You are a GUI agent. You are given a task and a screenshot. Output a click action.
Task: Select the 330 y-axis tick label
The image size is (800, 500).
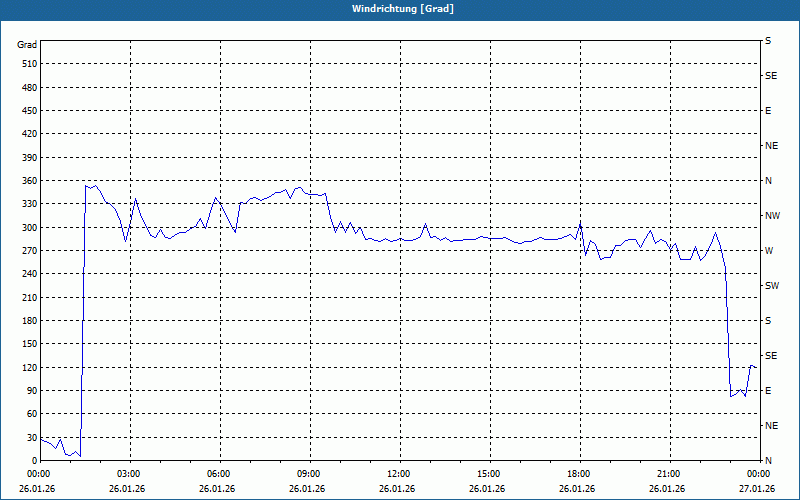pyautogui.click(x=30, y=204)
